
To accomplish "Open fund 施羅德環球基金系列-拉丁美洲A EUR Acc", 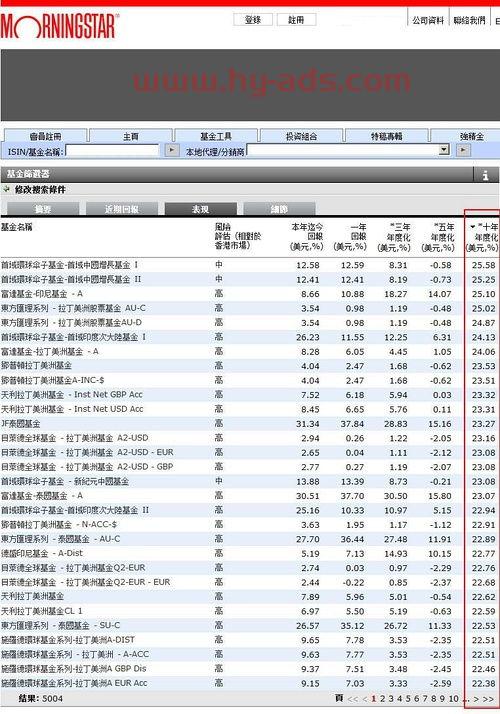I will (x=74, y=683).
